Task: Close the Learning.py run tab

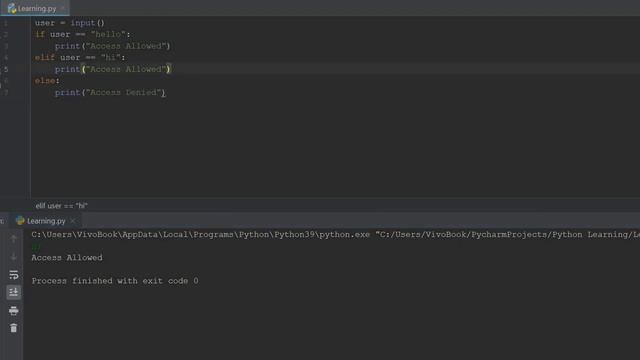Action: [73, 221]
